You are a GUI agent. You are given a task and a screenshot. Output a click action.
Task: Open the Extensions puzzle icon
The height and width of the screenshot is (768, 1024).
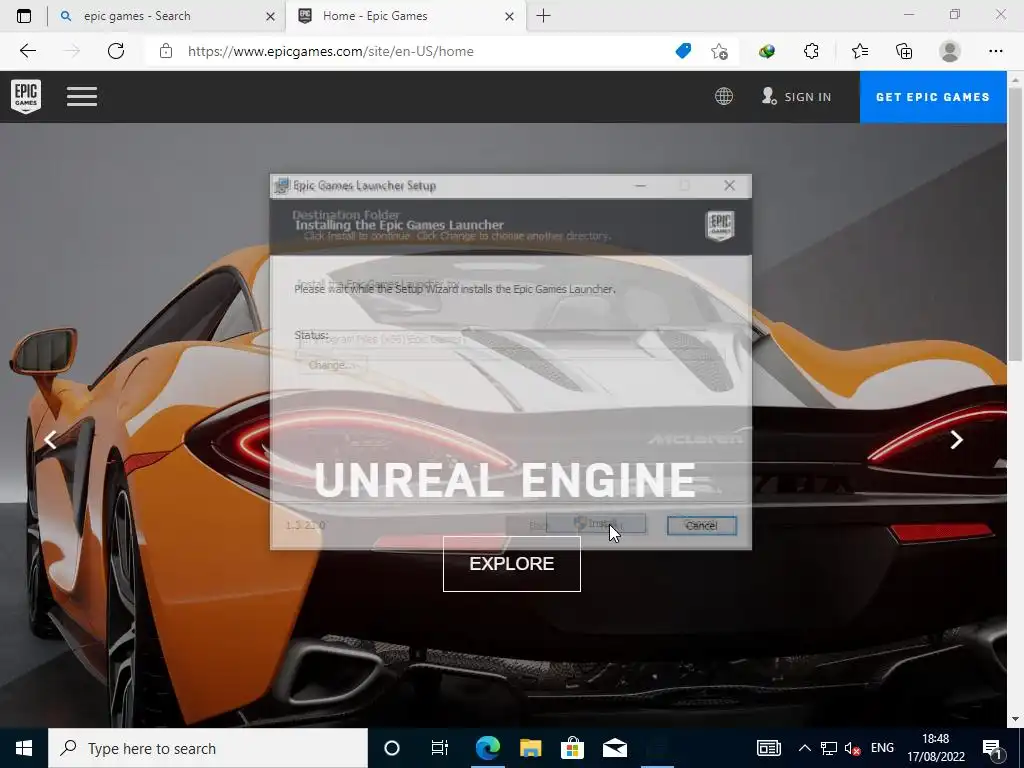(811, 51)
